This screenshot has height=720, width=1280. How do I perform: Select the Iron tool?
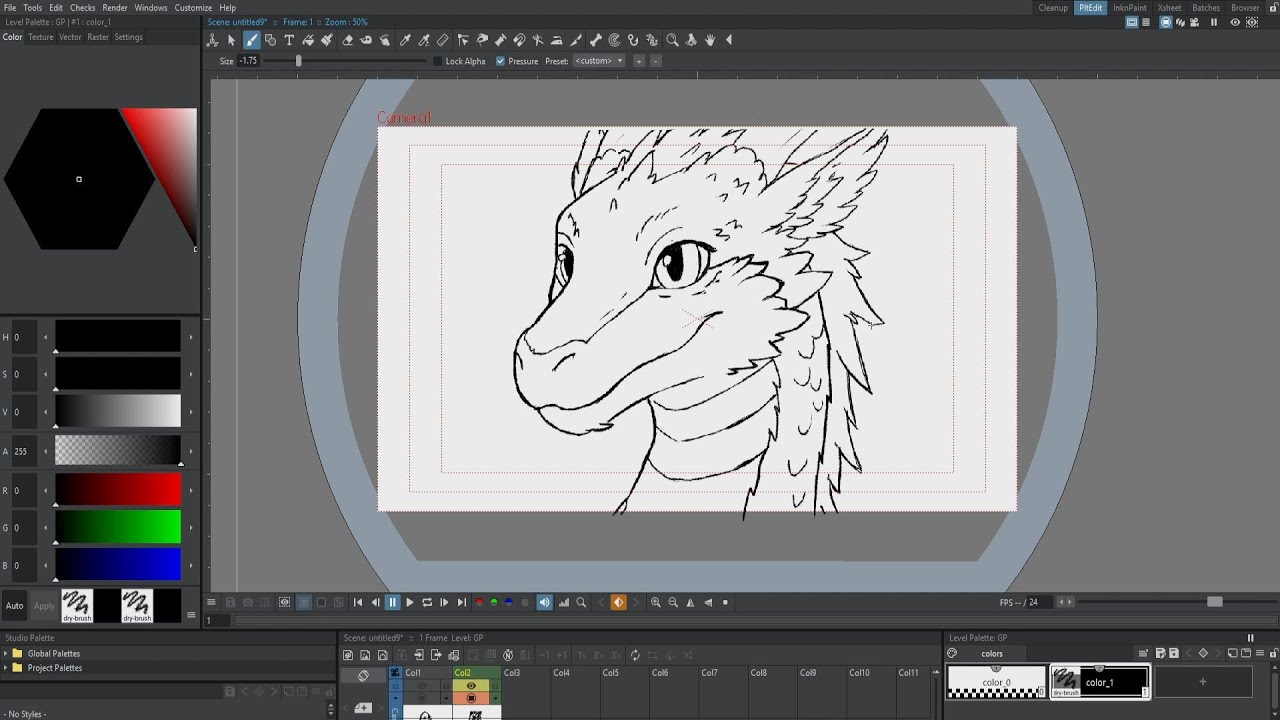point(557,40)
